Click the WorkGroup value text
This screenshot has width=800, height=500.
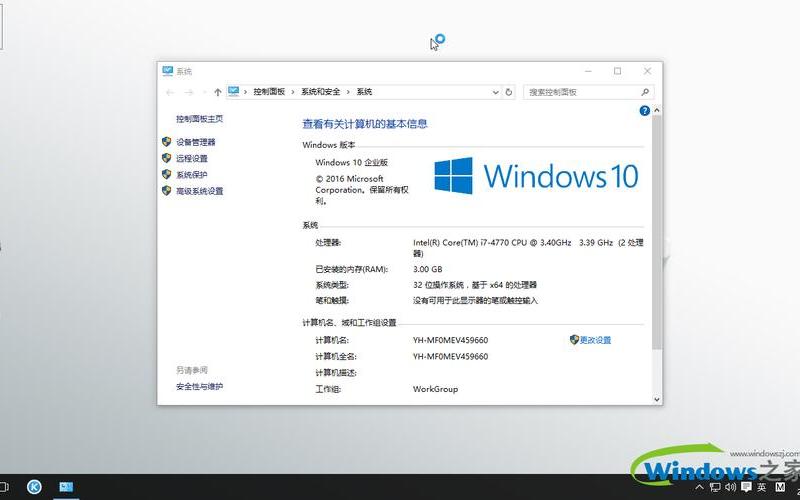tap(435, 389)
